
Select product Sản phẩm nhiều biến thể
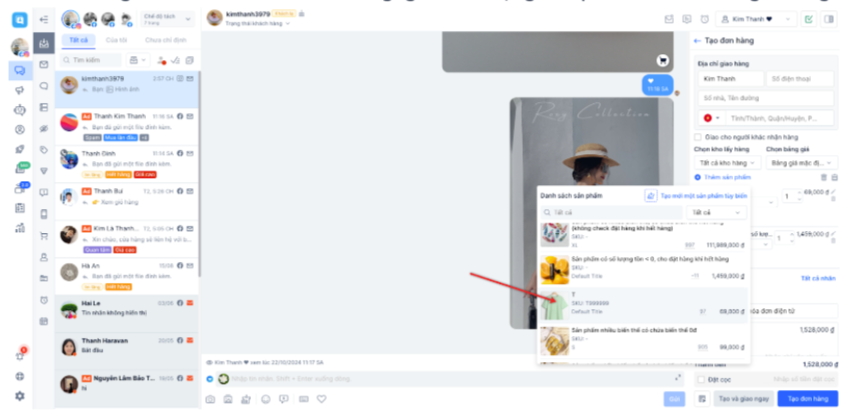[643, 341]
